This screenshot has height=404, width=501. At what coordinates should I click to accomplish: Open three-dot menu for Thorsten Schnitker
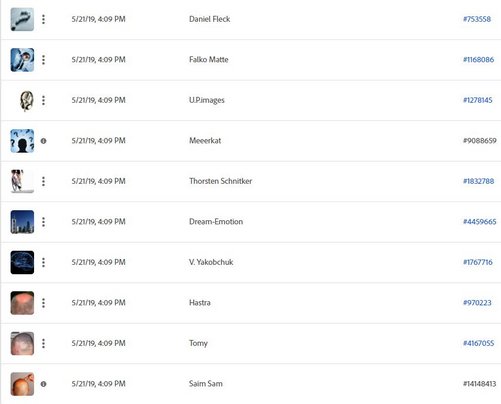(x=43, y=181)
